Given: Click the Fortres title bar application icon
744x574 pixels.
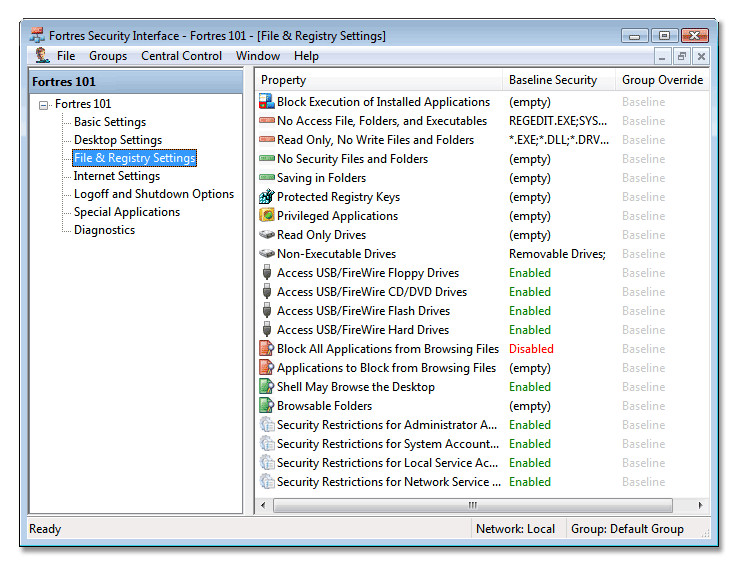Looking at the screenshot, I should 37,36.
